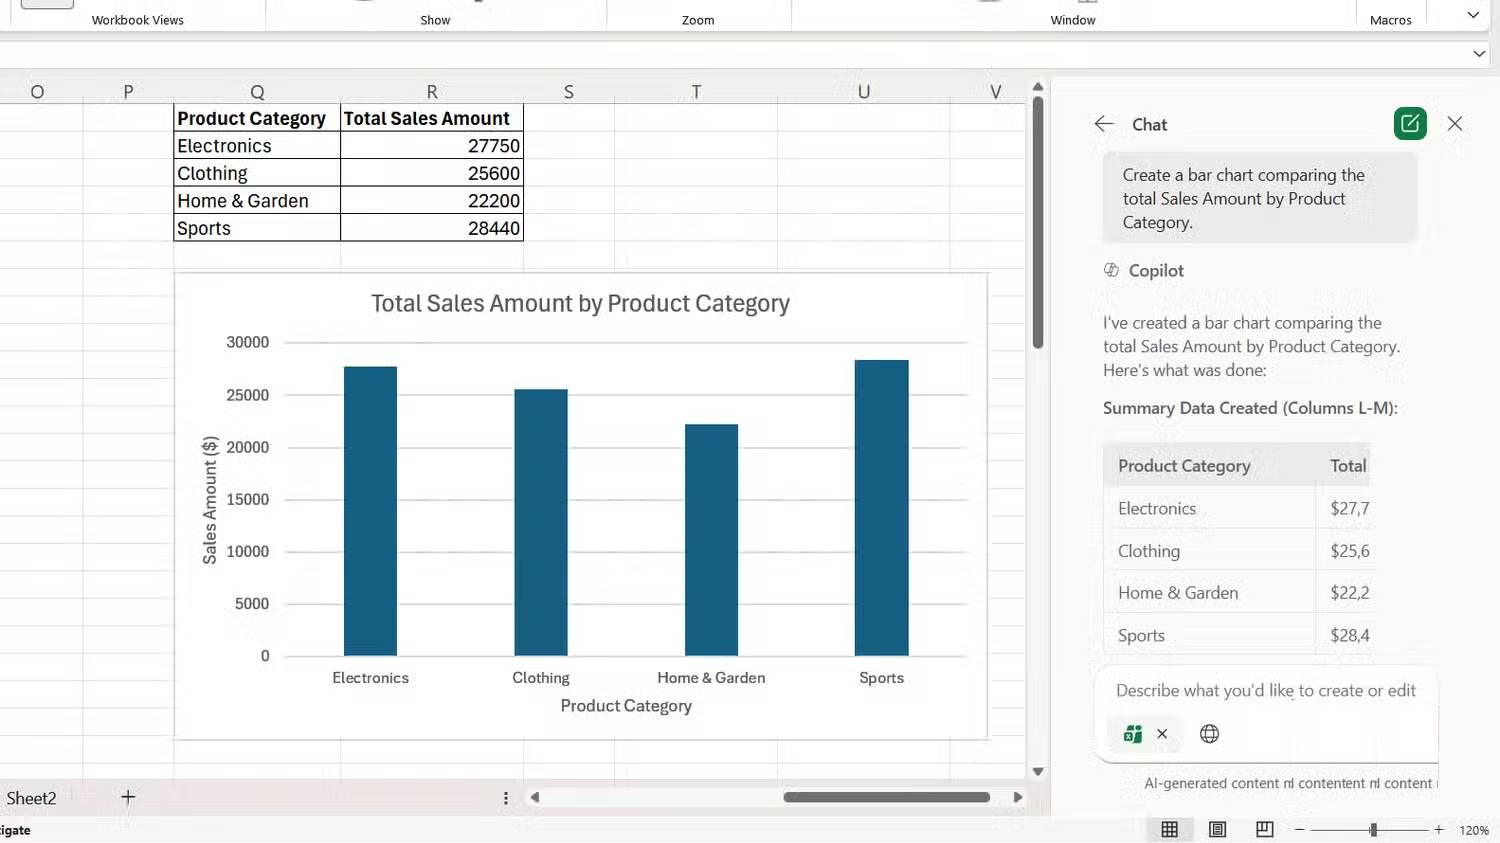Expand the formula bar chevron
The height and width of the screenshot is (843, 1500).
[1479, 54]
